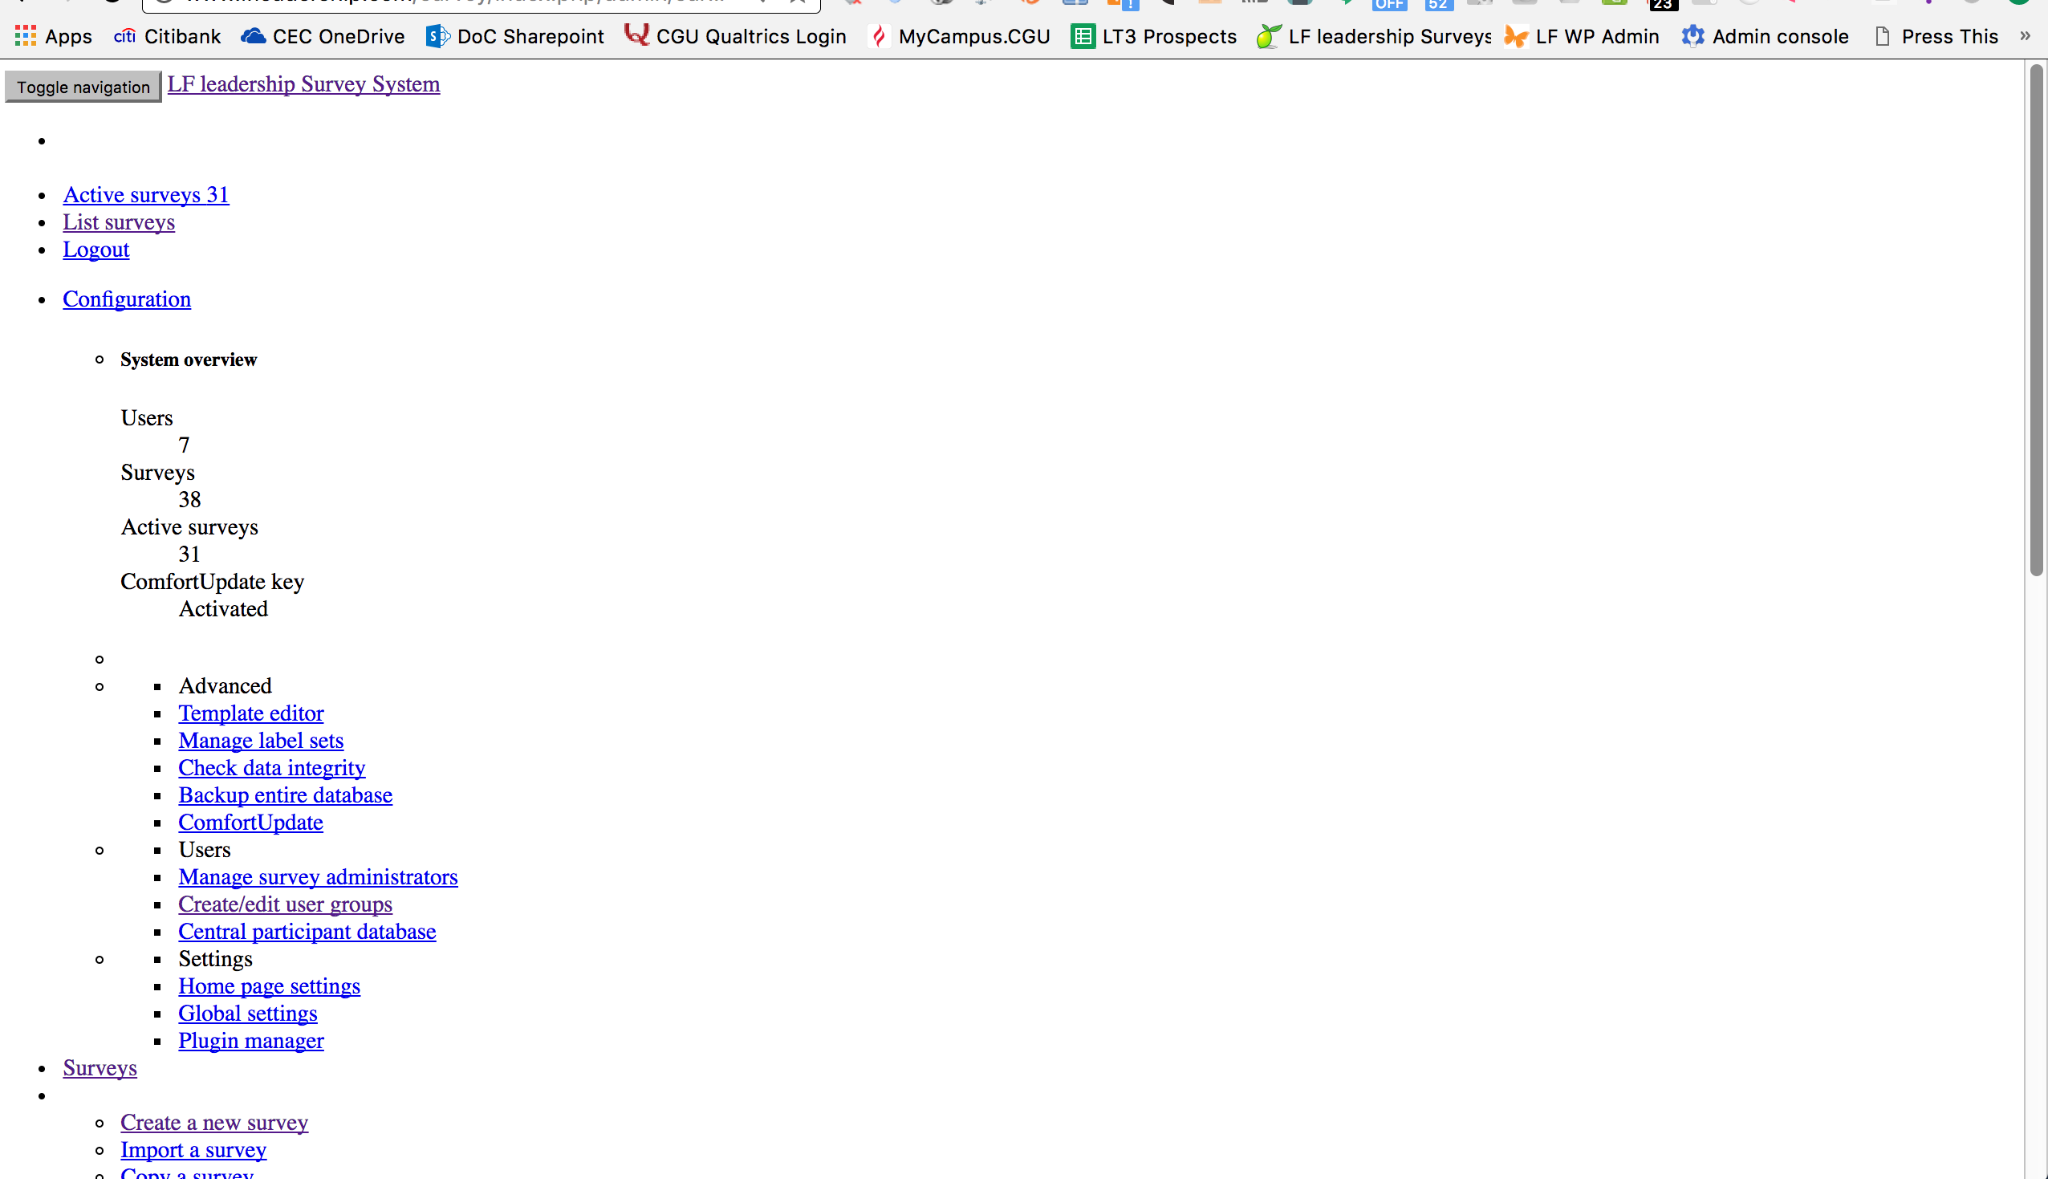Expand the Surveys menu
2048x1179 pixels.
tap(99, 1068)
